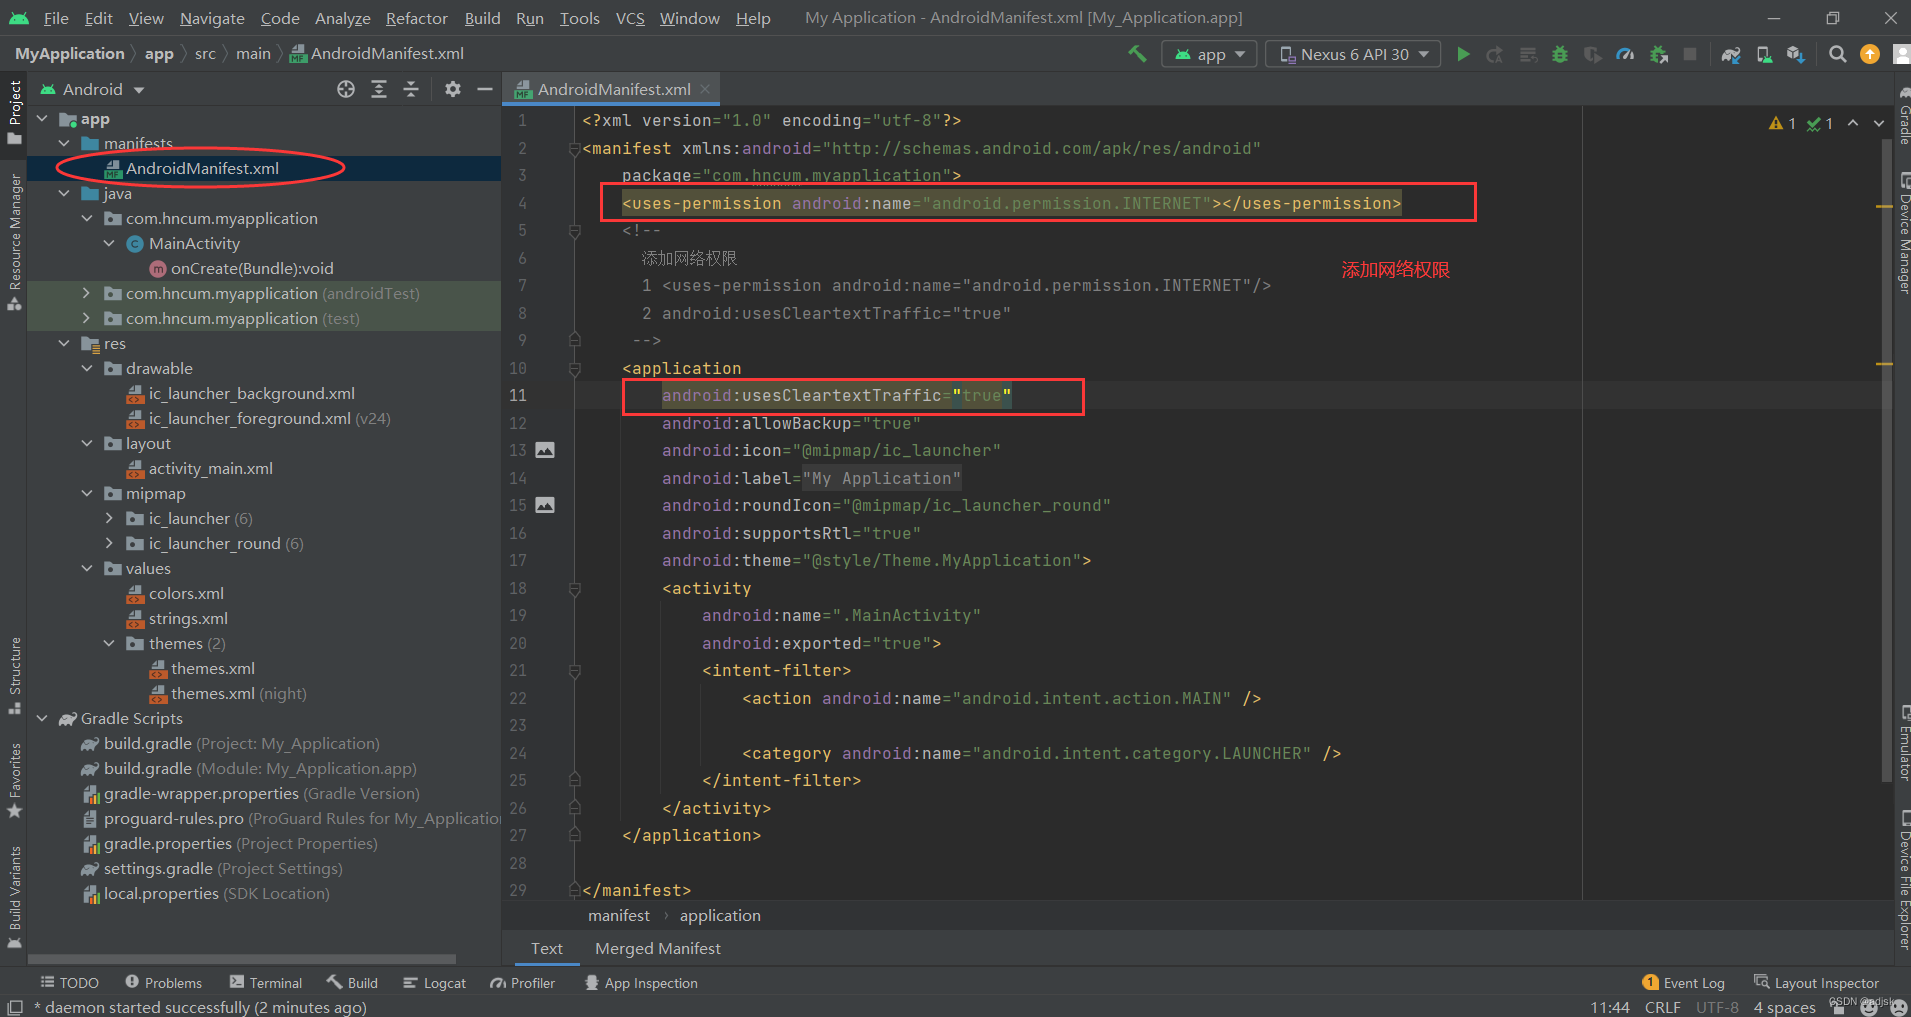1911x1017 pixels.
Task: Open the Problems tool window
Action: pyautogui.click(x=163, y=983)
